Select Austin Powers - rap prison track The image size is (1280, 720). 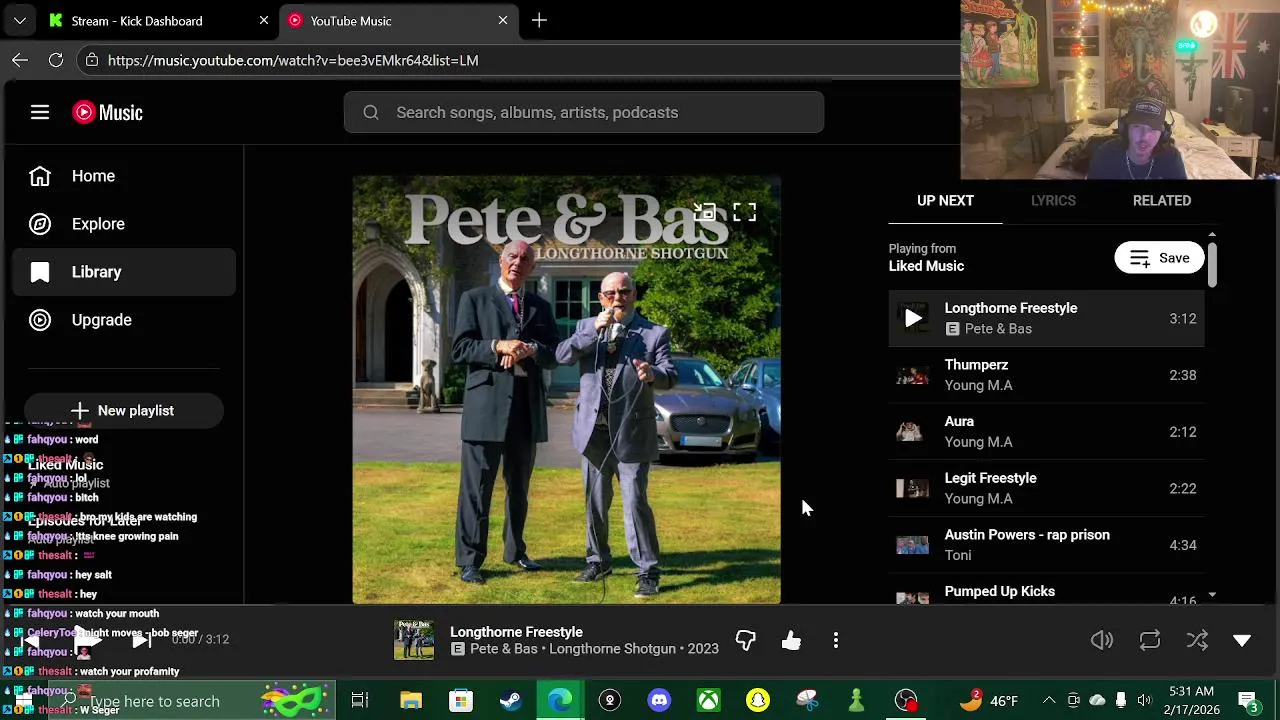click(1046, 545)
